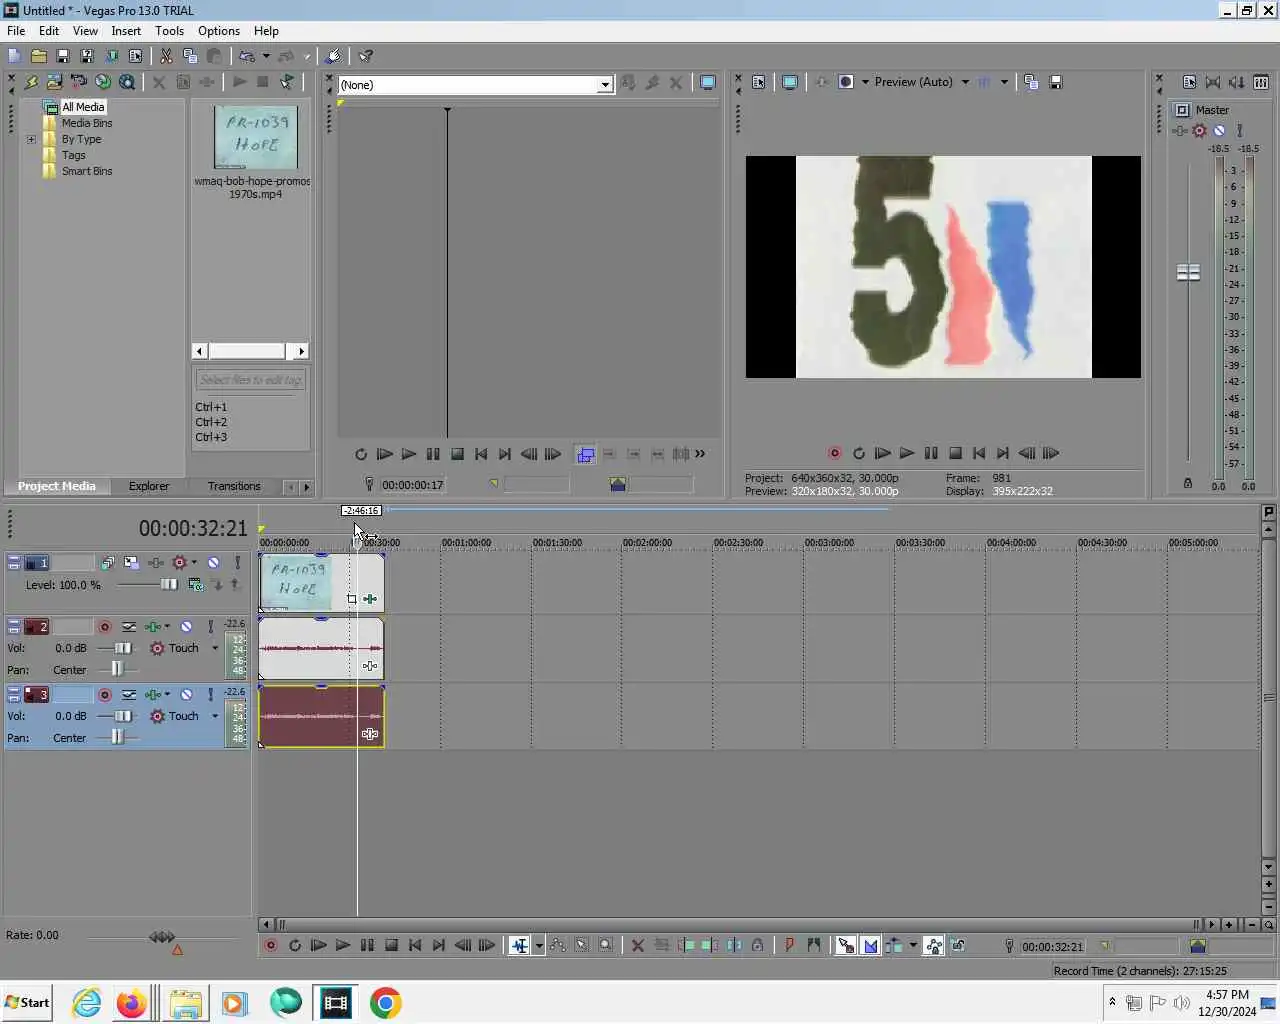Open the Options menu
The width and height of the screenshot is (1280, 1024).
tap(219, 31)
